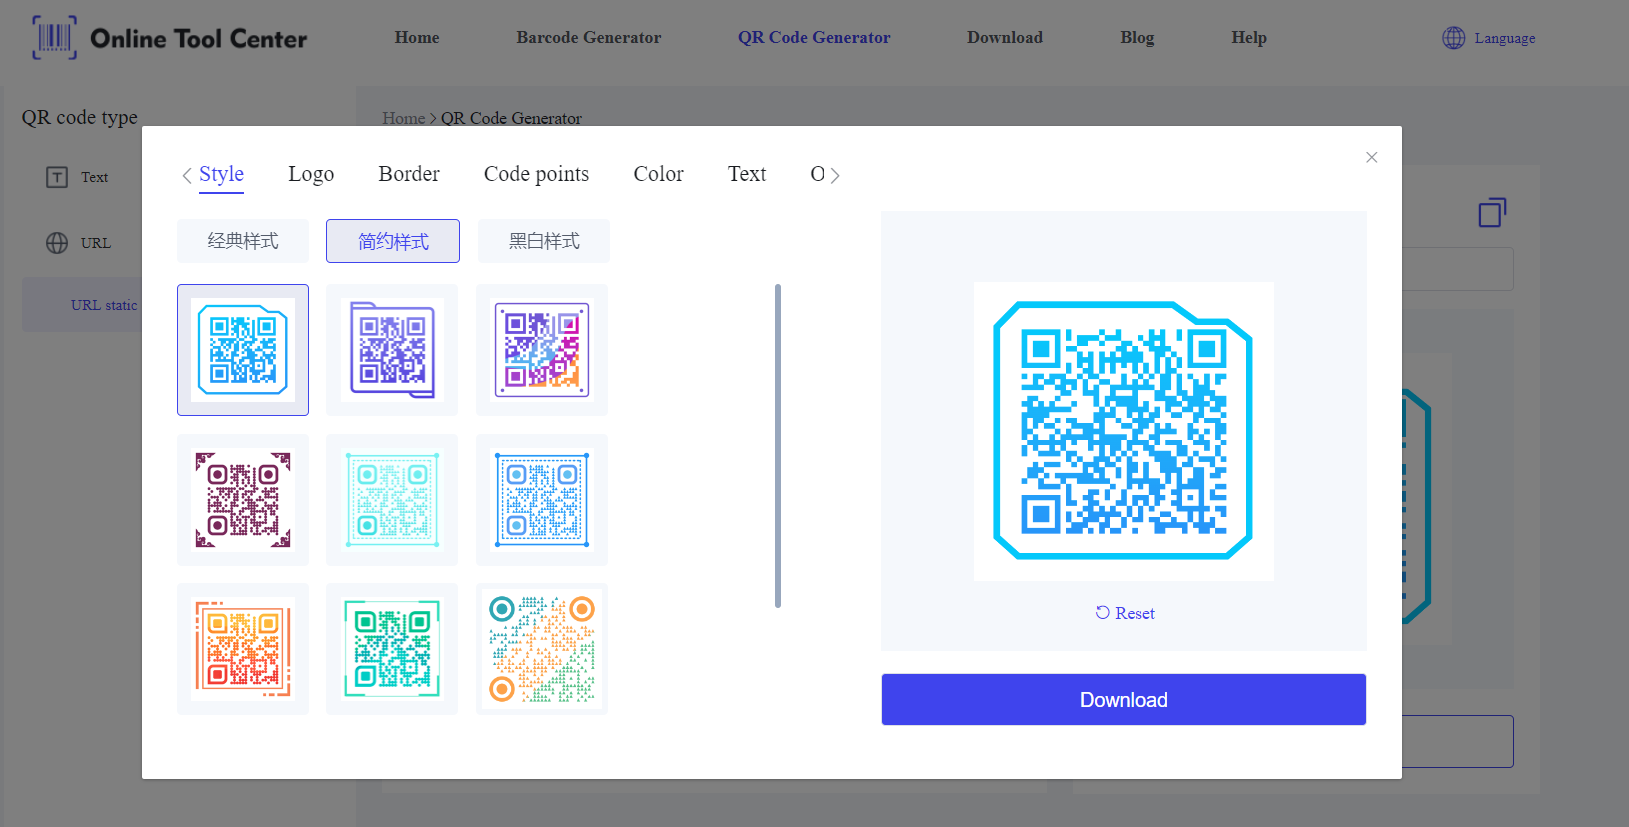Viewport: 1629px width, 827px height.
Task: Open Barcode Generator in top navigation
Action: [x=589, y=38]
